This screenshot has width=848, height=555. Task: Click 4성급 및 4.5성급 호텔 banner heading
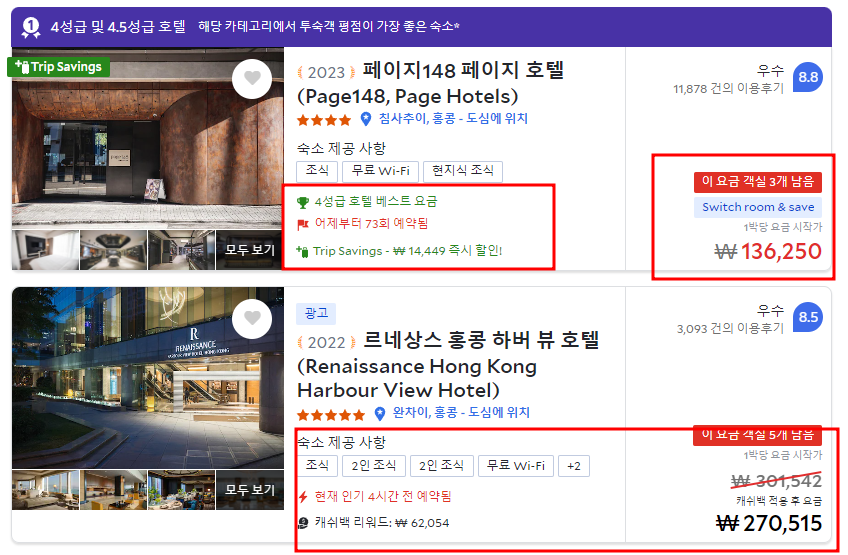[118, 27]
